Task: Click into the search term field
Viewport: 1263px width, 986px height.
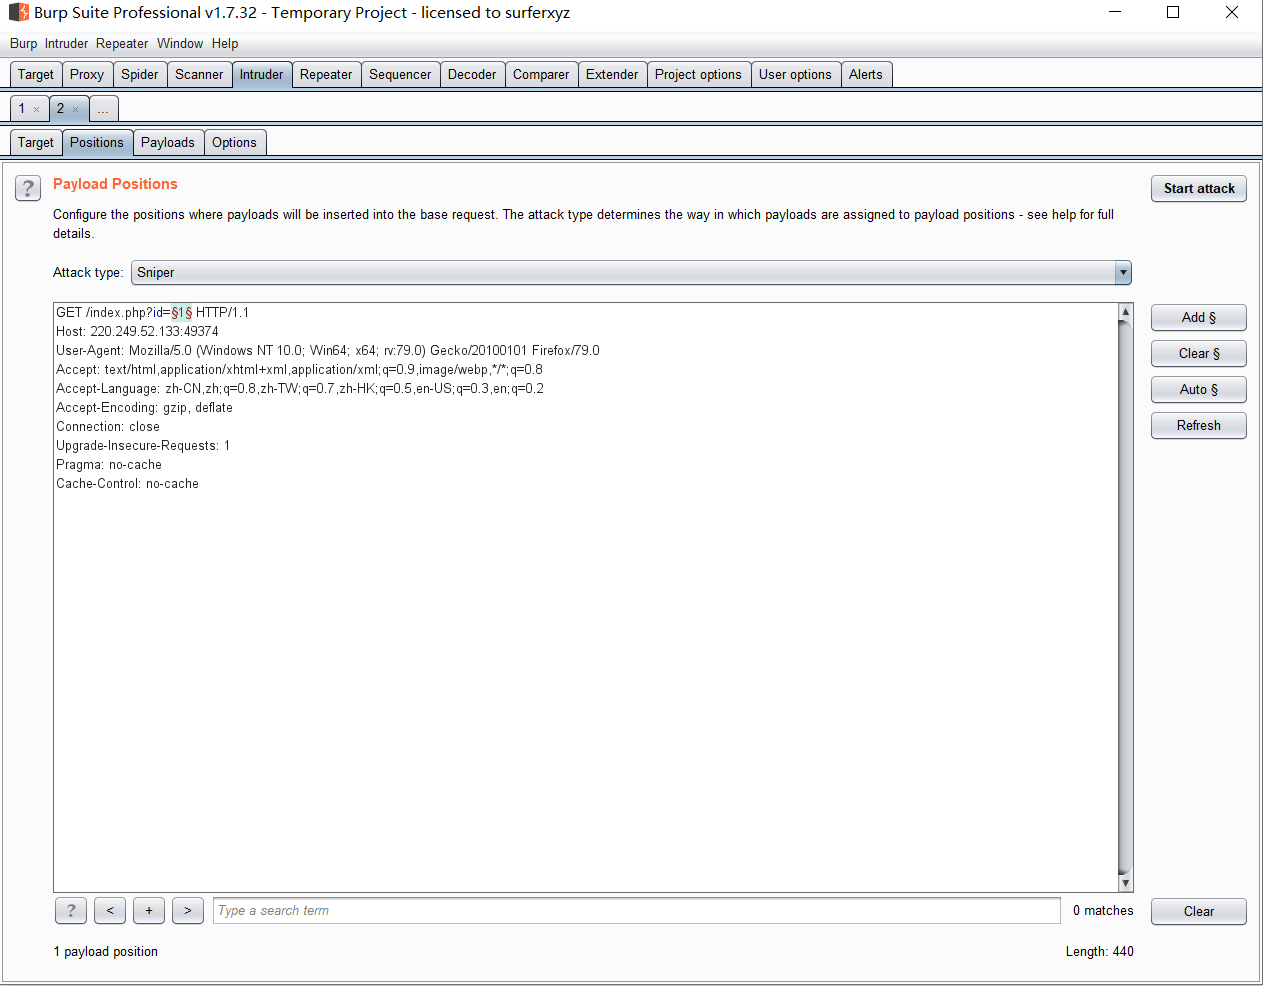Action: click(637, 911)
